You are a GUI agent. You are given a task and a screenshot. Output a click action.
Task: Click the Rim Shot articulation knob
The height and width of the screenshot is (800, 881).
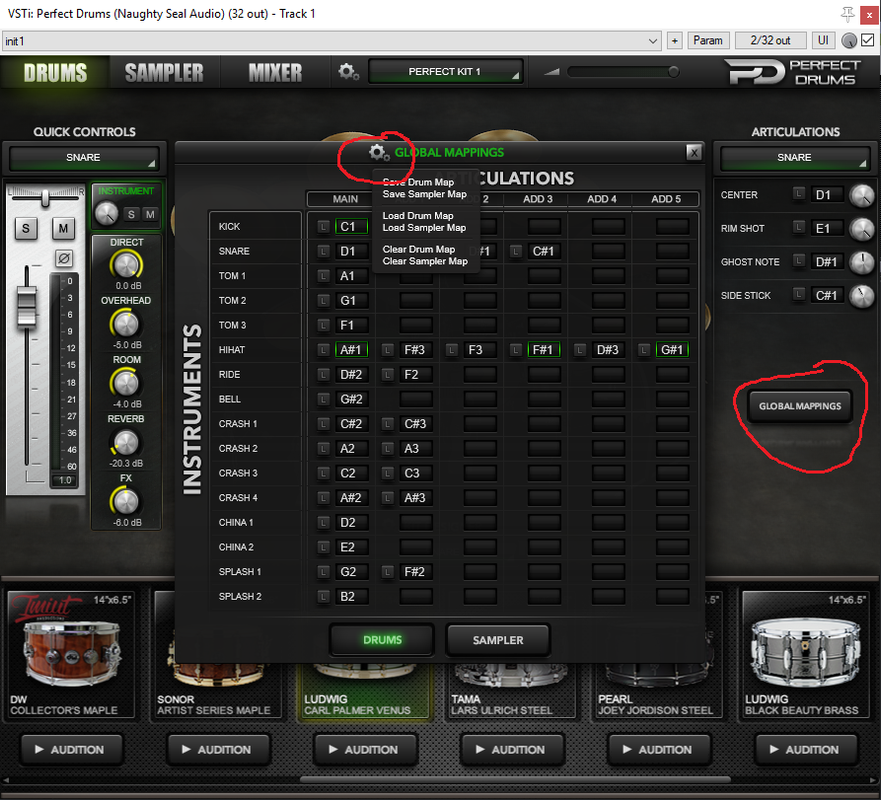pyautogui.click(x=862, y=229)
